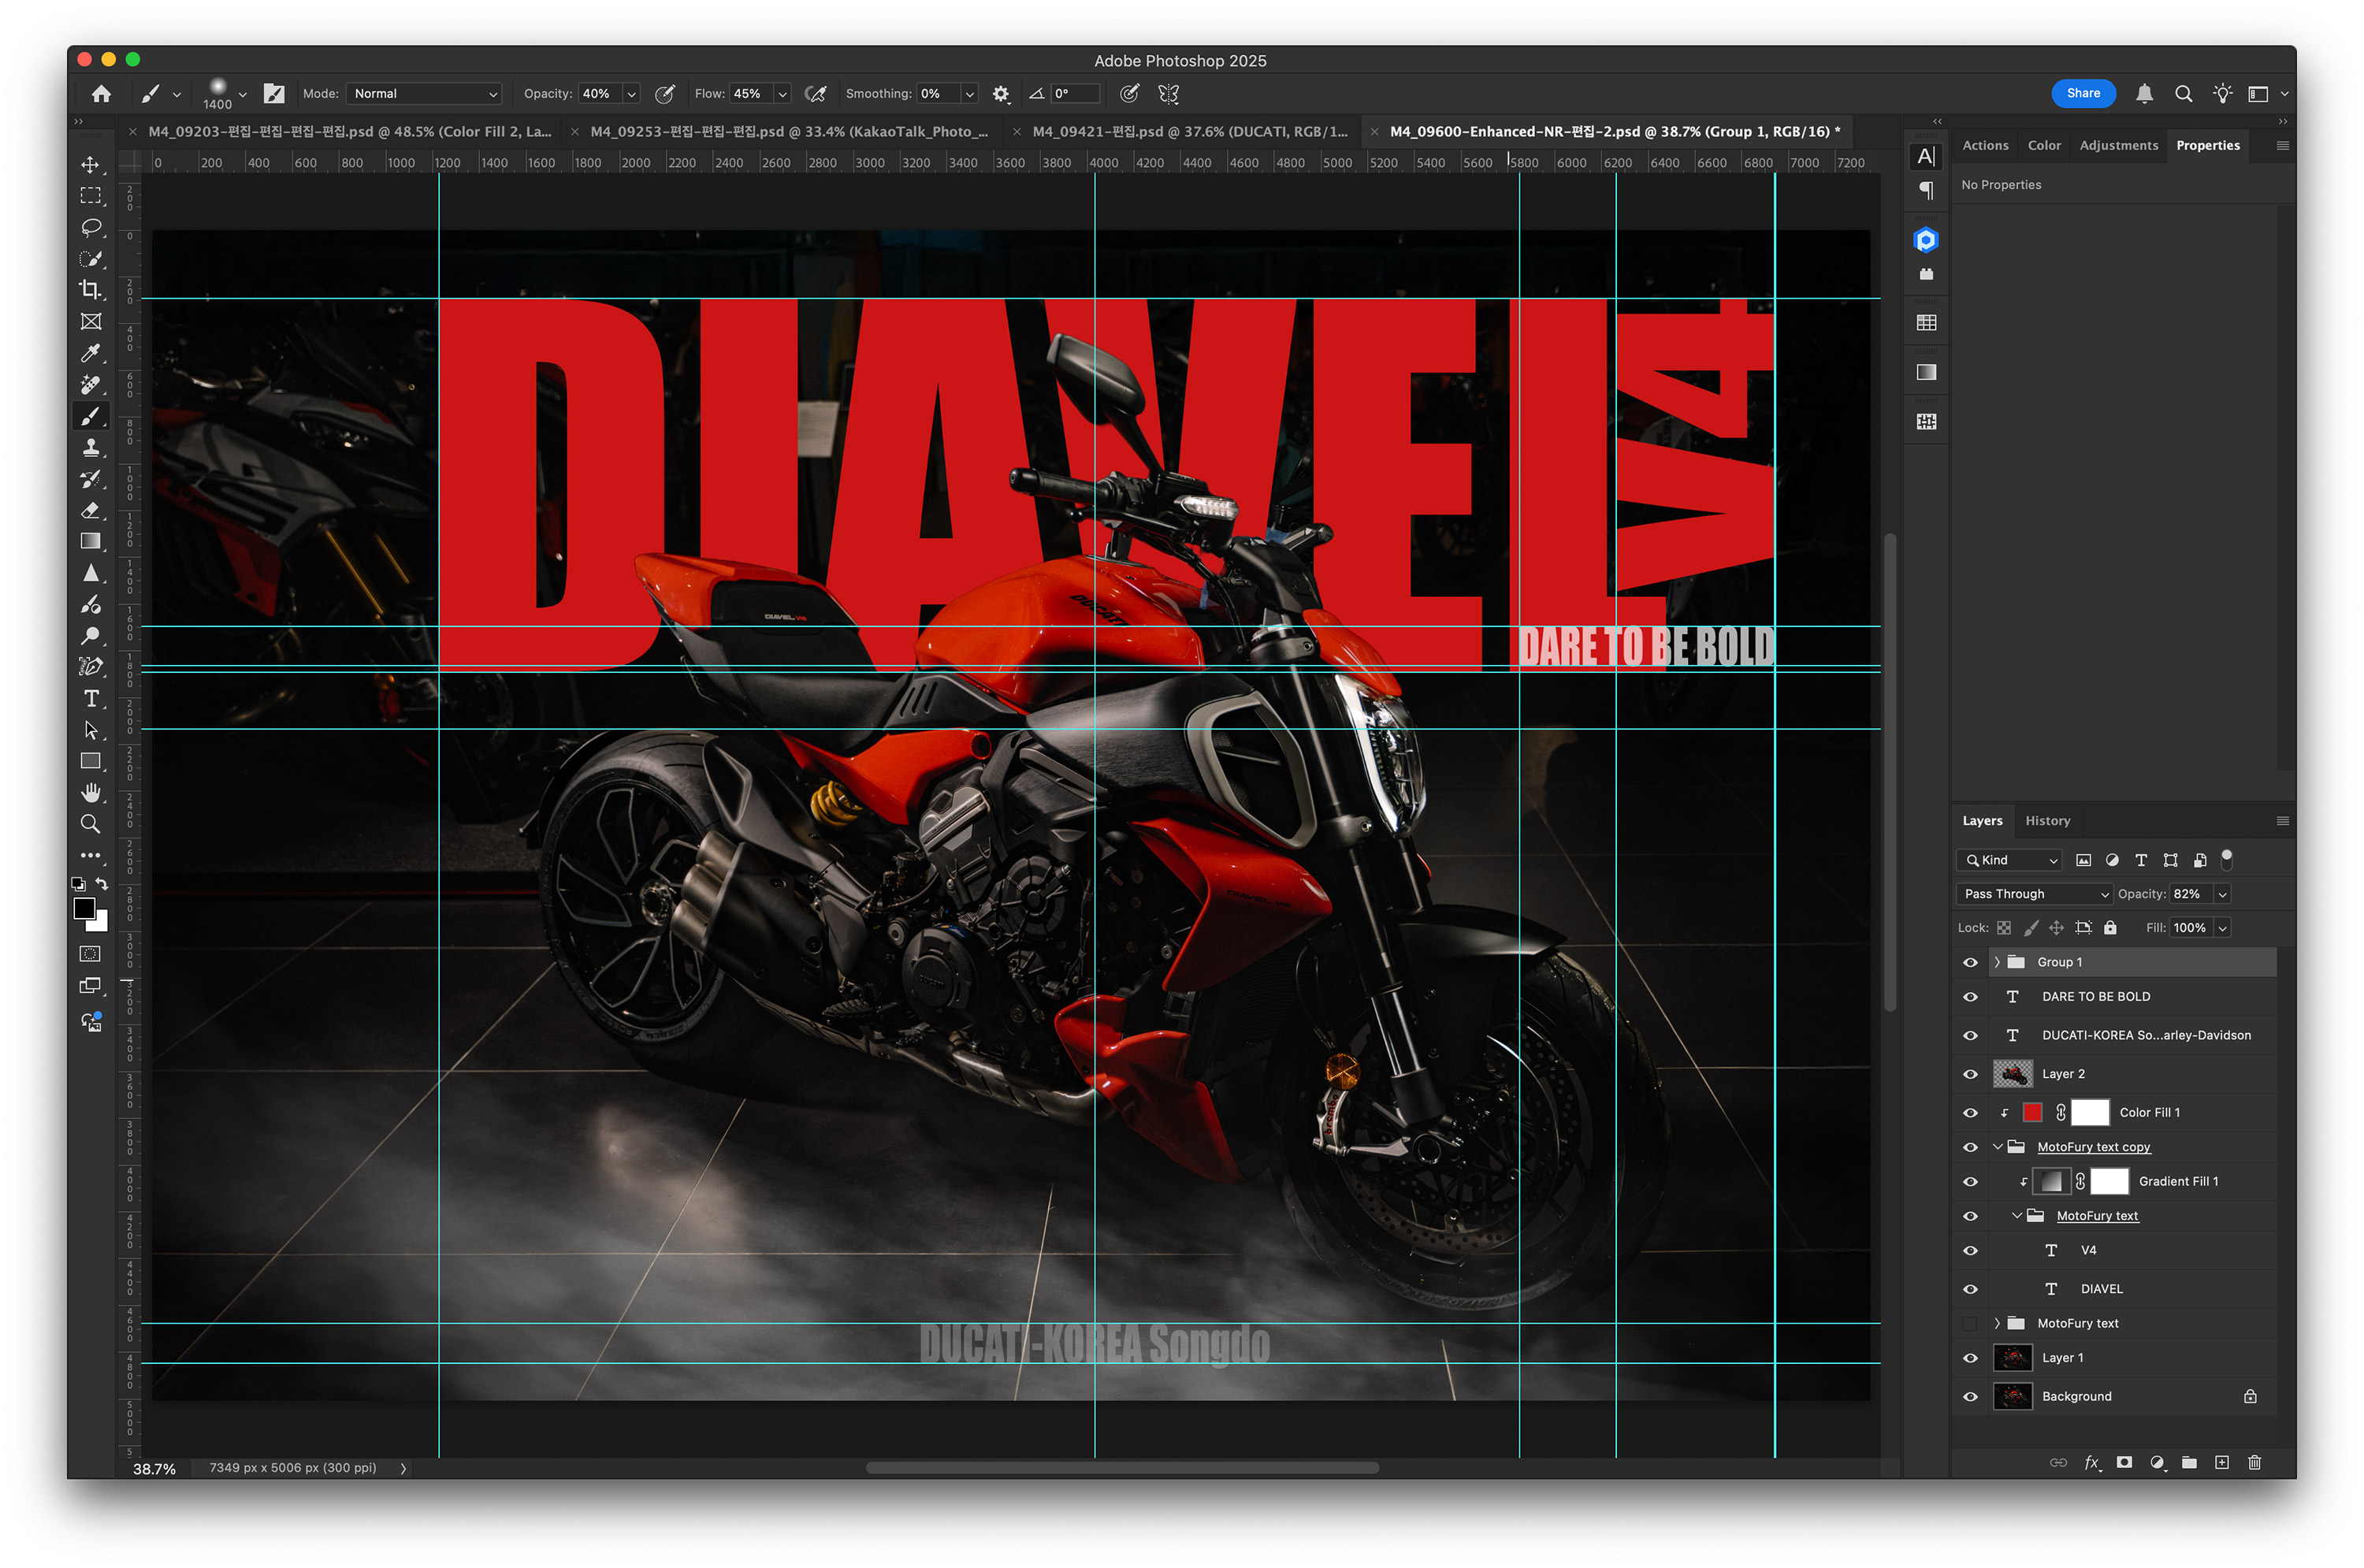Delete layer using trash icon
This screenshot has width=2364, height=1568.
2255,1463
